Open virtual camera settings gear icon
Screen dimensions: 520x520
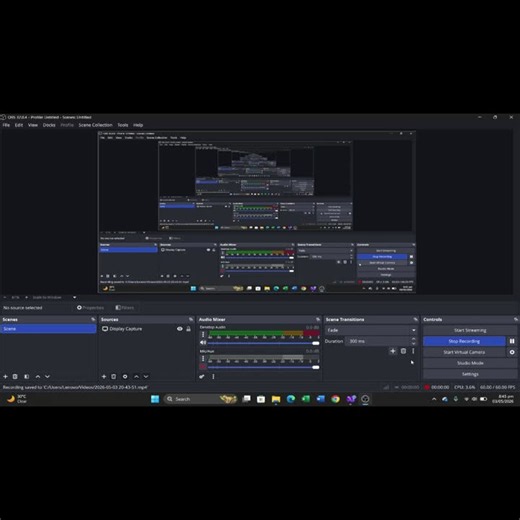(x=512, y=352)
